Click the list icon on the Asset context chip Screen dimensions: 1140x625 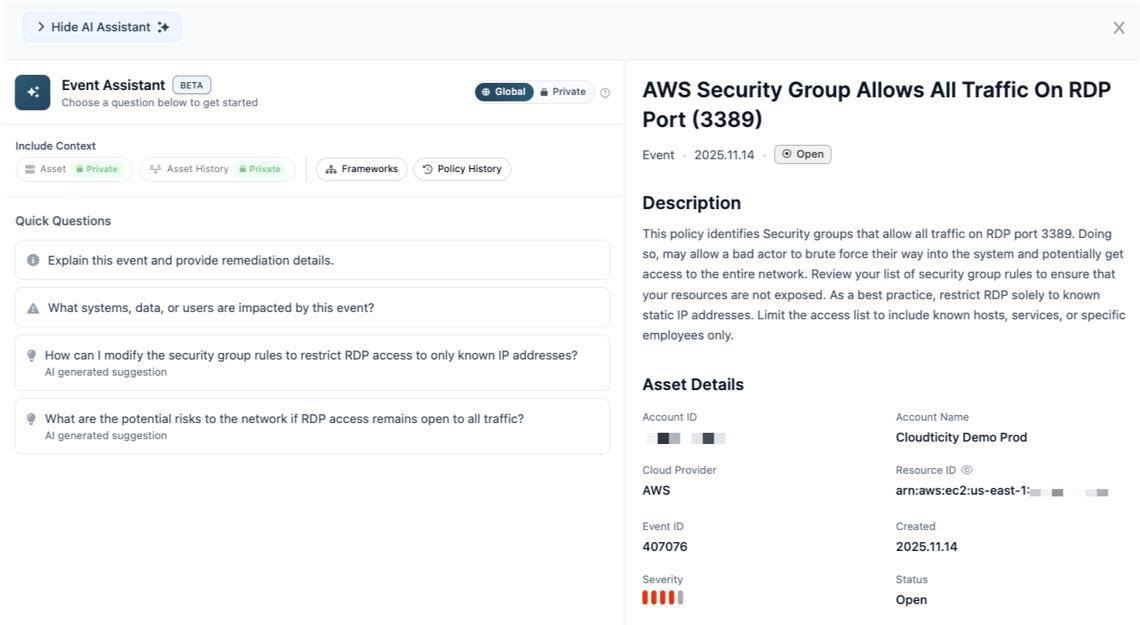tap(29, 169)
